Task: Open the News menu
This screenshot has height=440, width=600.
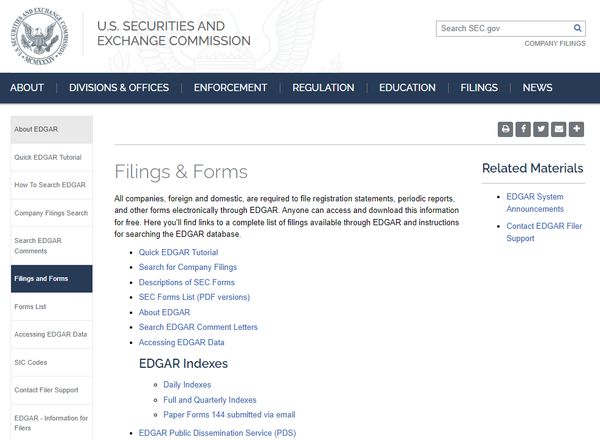Action: click(x=538, y=88)
